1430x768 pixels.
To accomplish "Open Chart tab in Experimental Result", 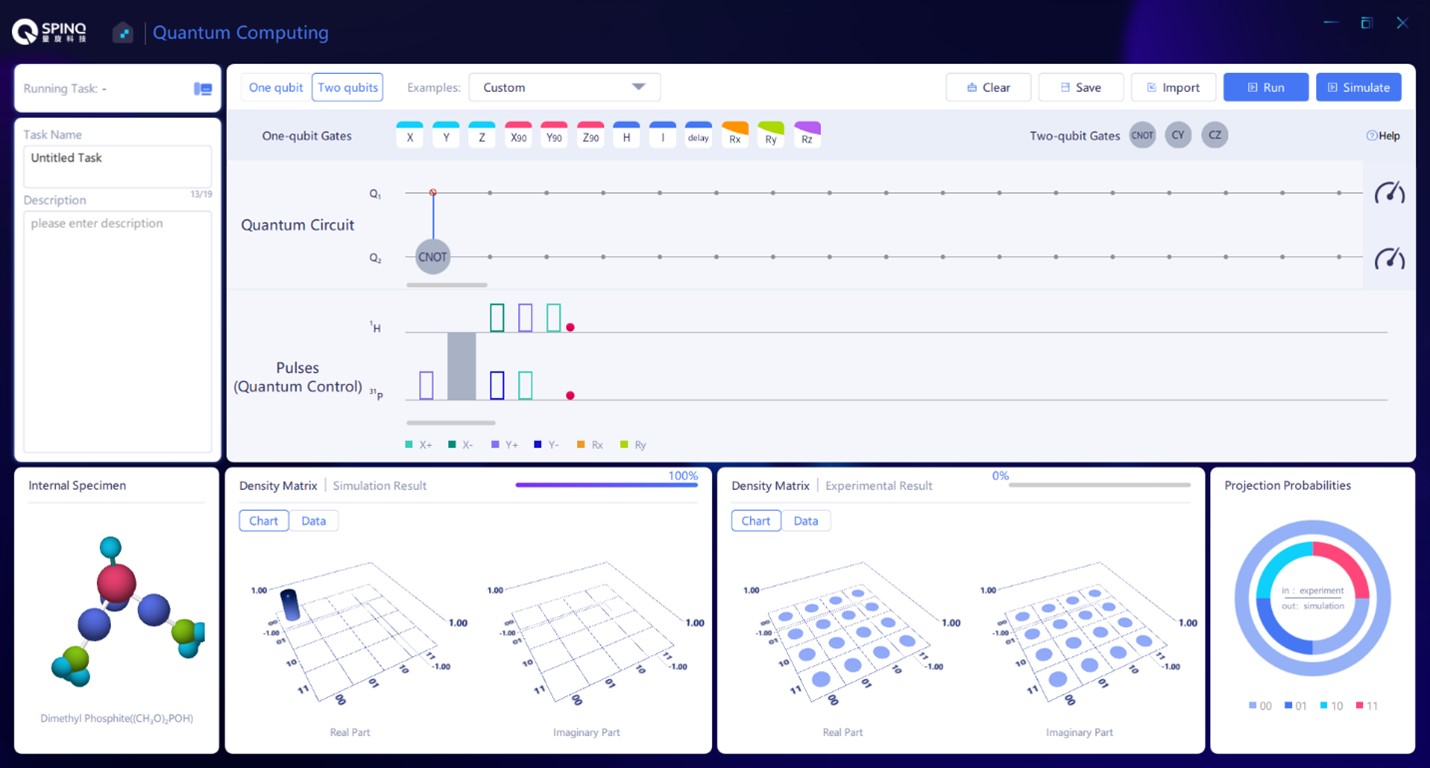I will (756, 521).
